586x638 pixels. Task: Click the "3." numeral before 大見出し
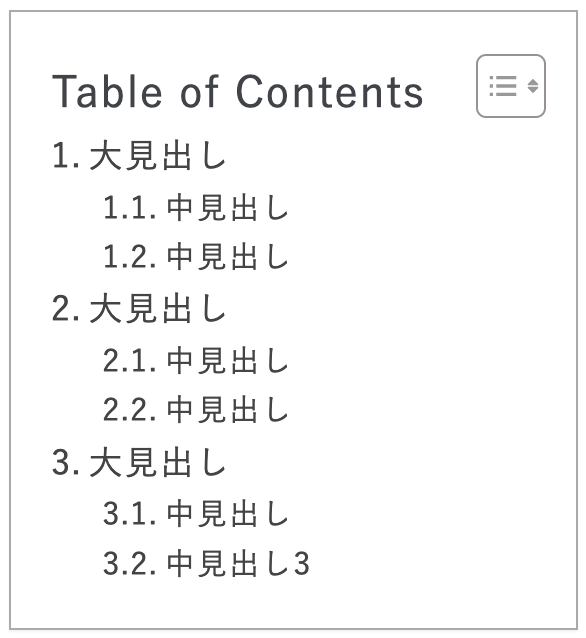click(66, 462)
